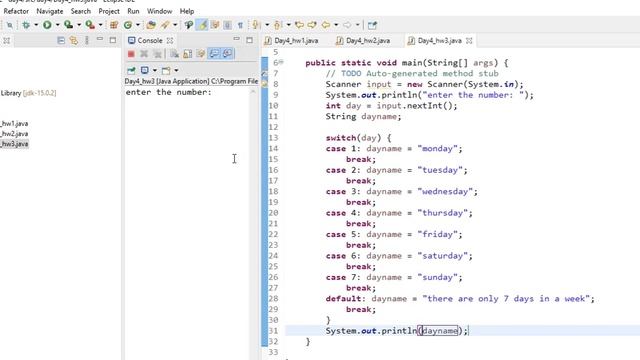Screen dimensions: 640x360
Task: Click the Pin Console icon
Action: tap(131, 70)
